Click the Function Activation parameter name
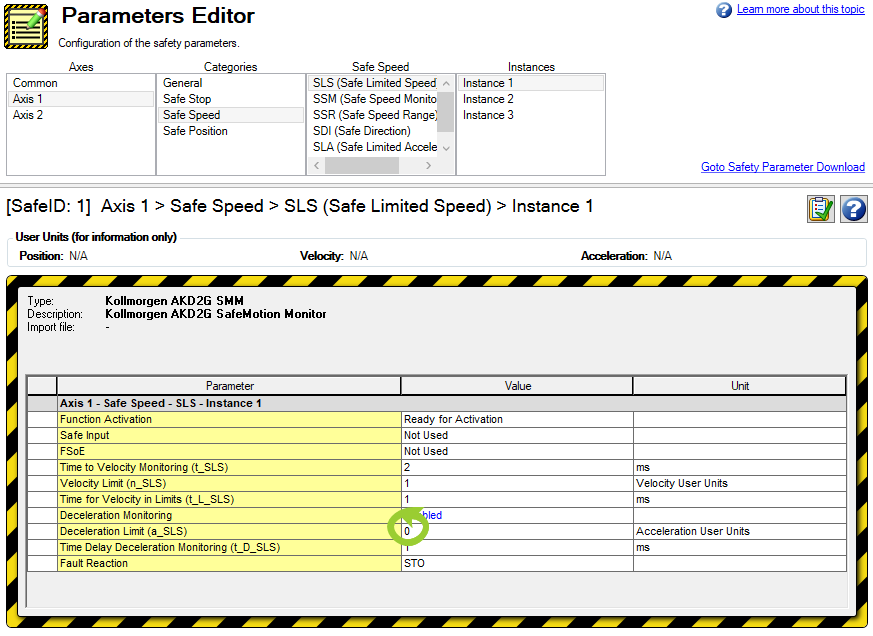 point(229,419)
